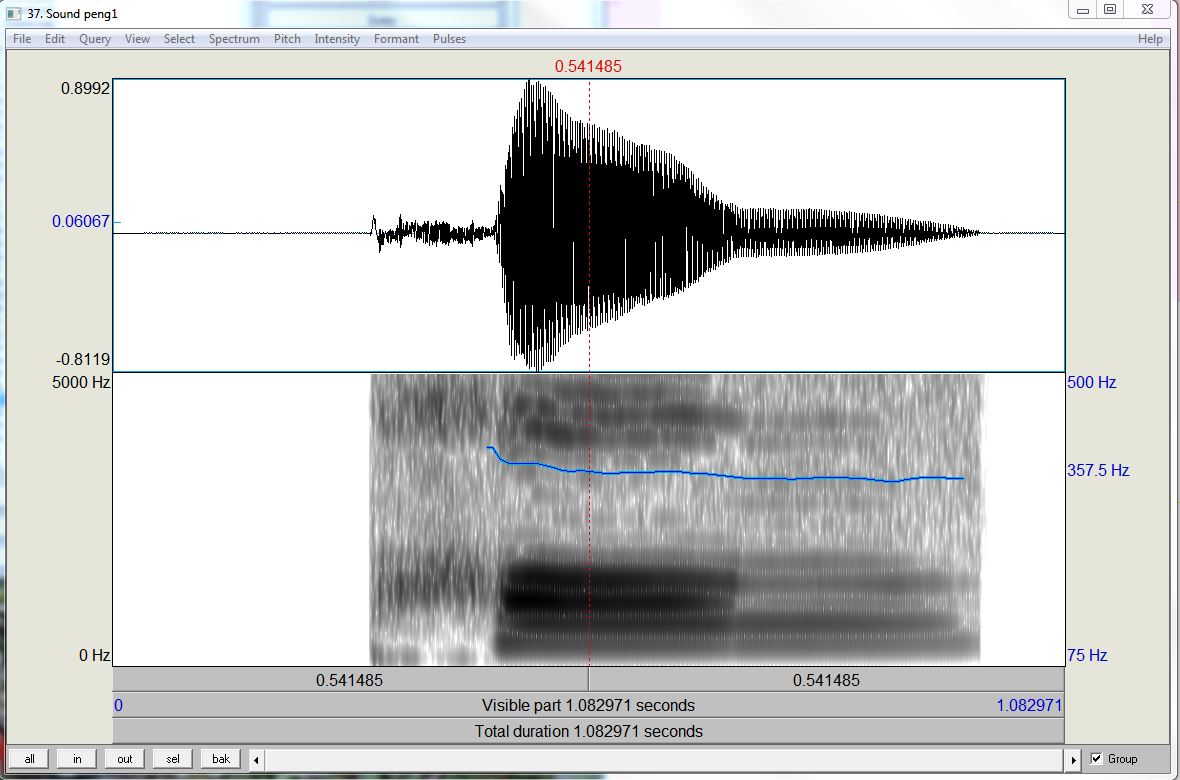
Task: Click the scrollbar right arrow
Action: (x=1074, y=760)
